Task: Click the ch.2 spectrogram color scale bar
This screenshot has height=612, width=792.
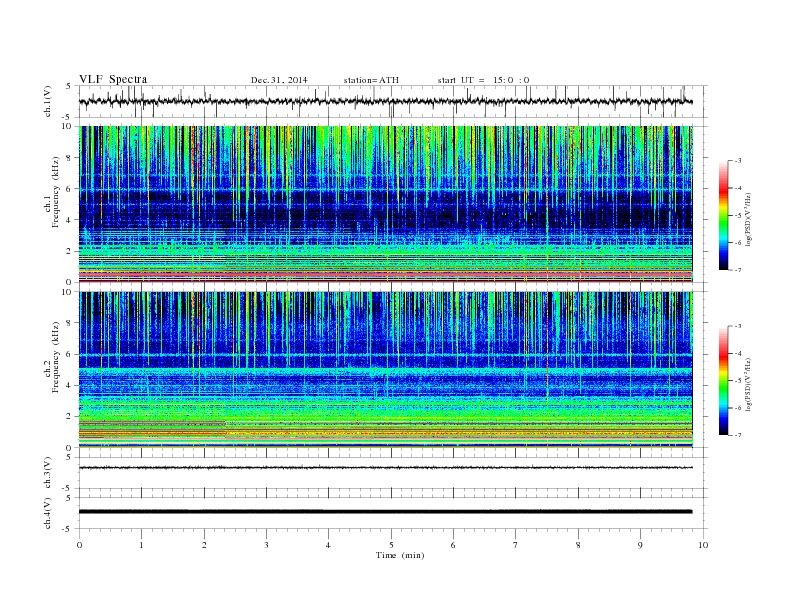Action: (723, 381)
